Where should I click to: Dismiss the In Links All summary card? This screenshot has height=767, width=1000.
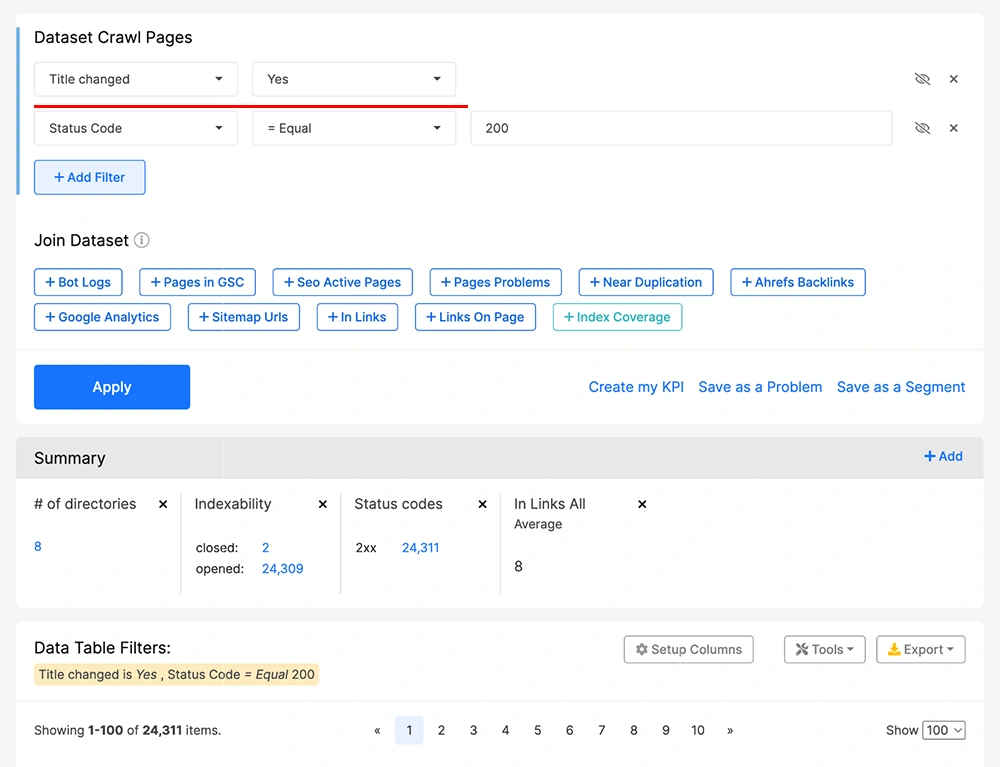(642, 505)
